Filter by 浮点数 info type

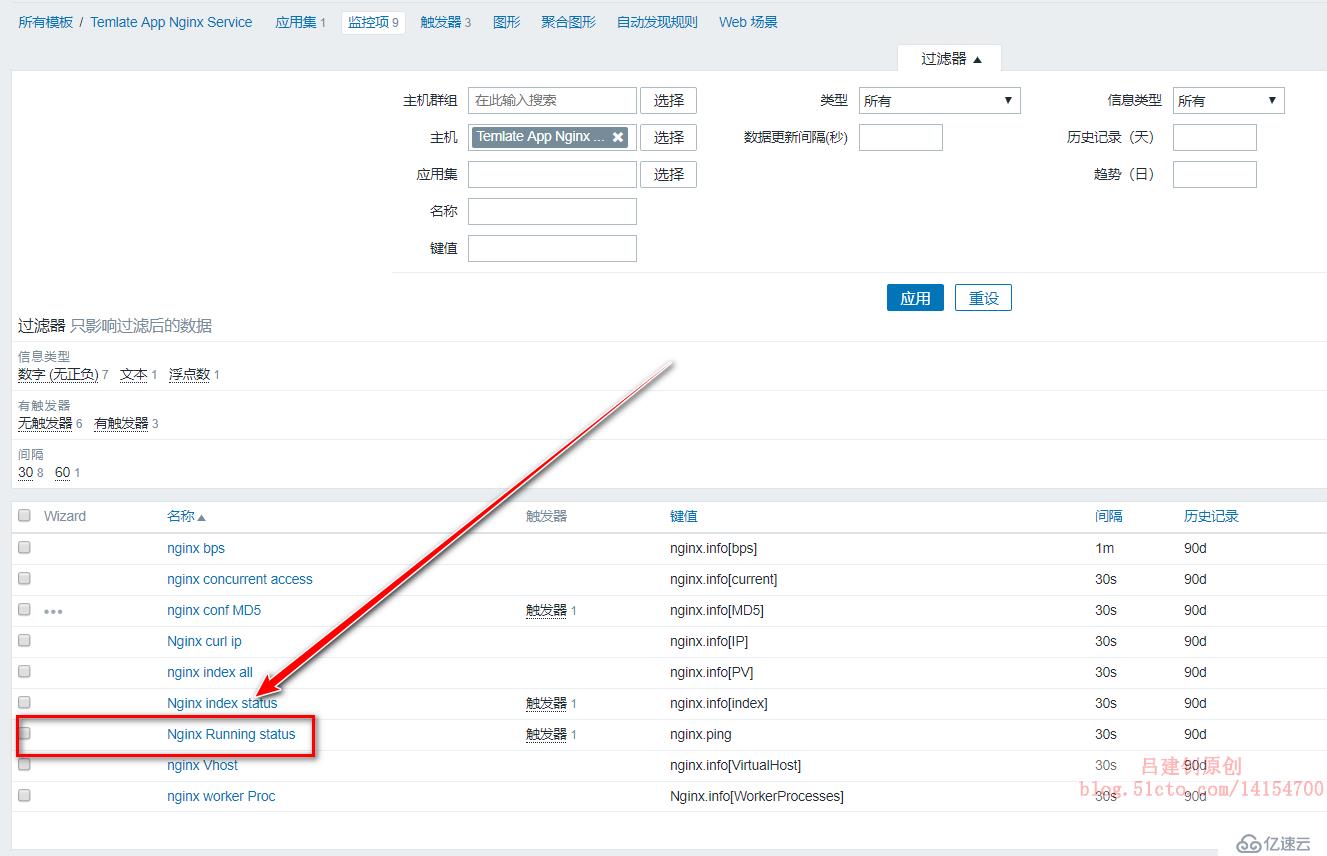click(x=189, y=374)
